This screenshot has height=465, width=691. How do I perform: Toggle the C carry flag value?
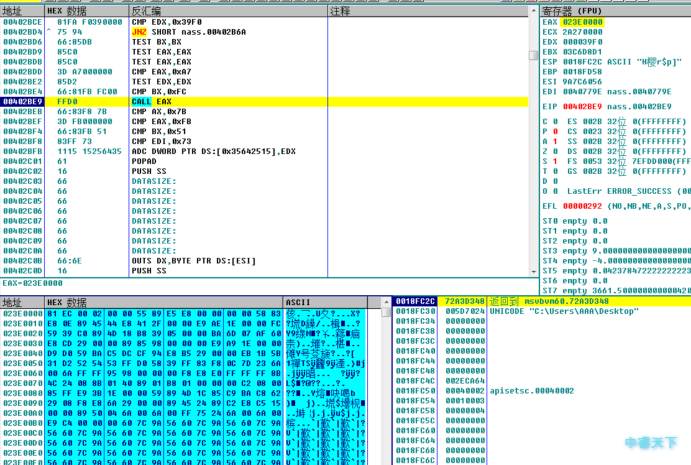555,122
